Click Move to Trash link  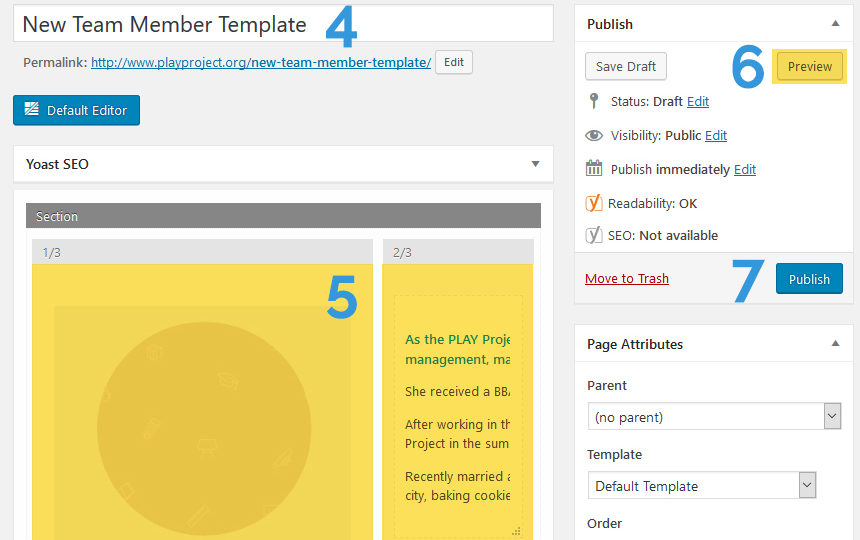tap(627, 278)
